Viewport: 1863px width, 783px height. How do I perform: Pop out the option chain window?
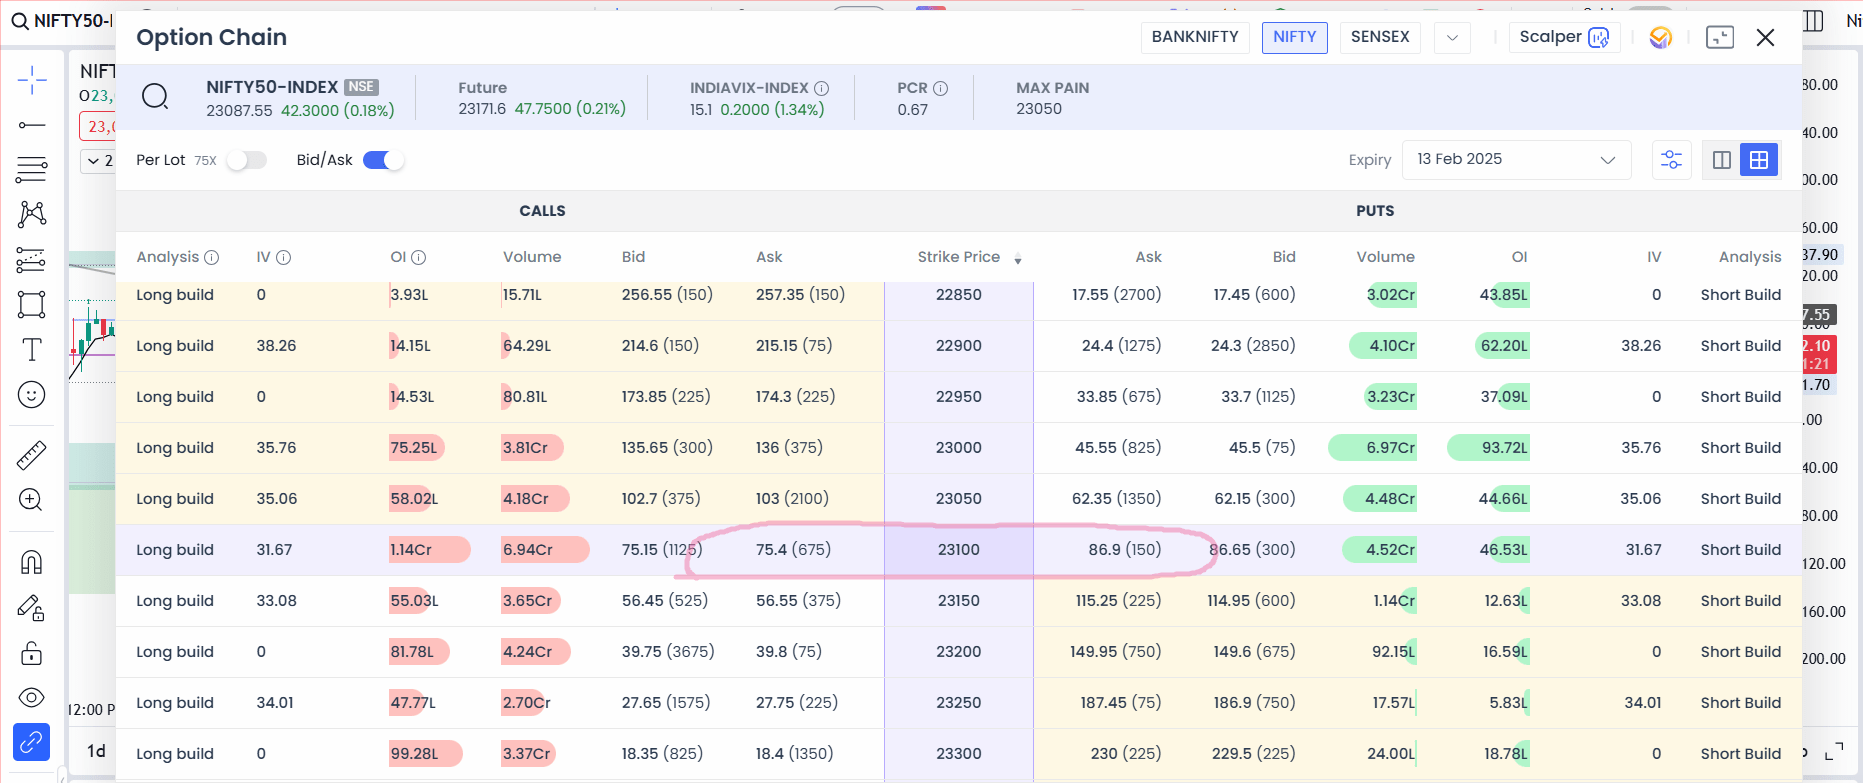tap(1720, 37)
